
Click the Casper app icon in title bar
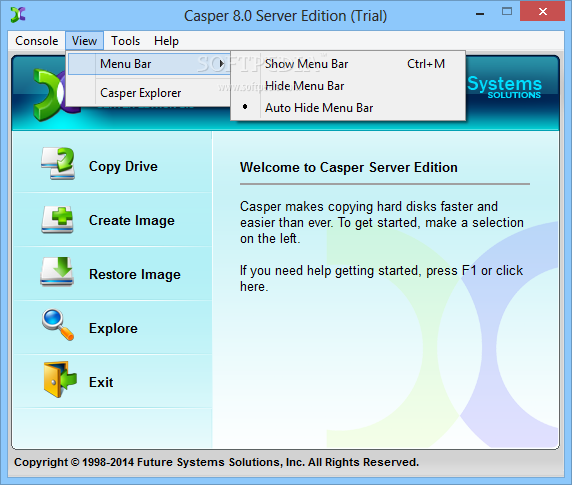[x=18, y=15]
